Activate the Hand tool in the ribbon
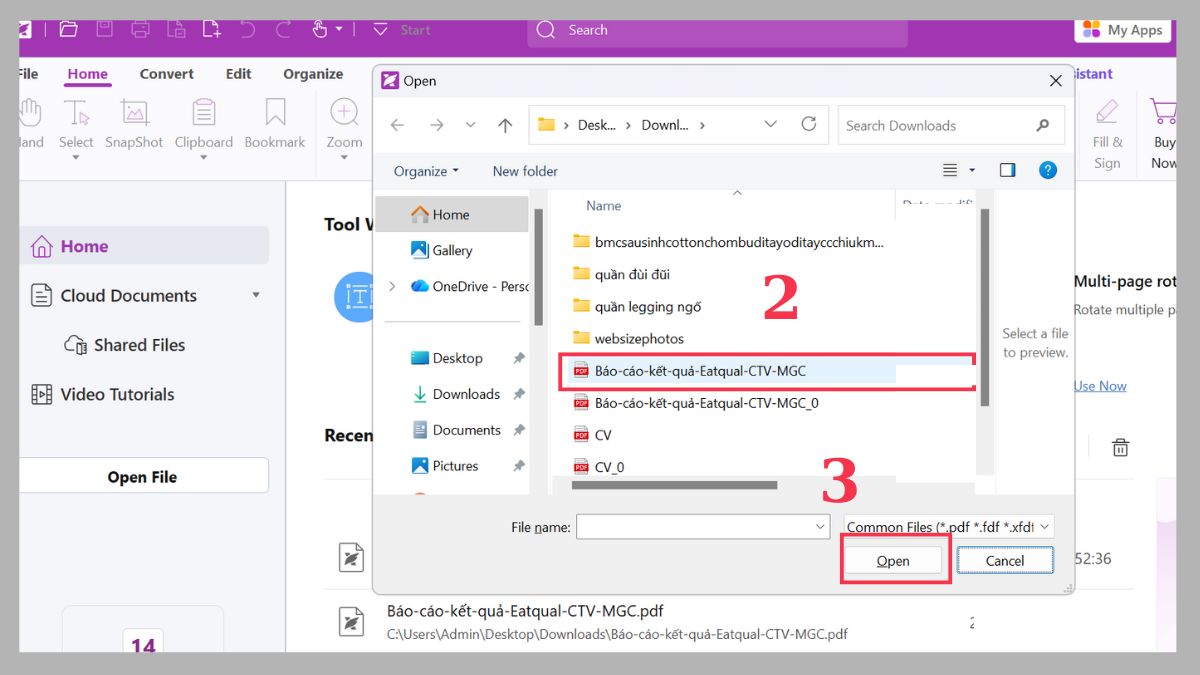 [x=29, y=120]
